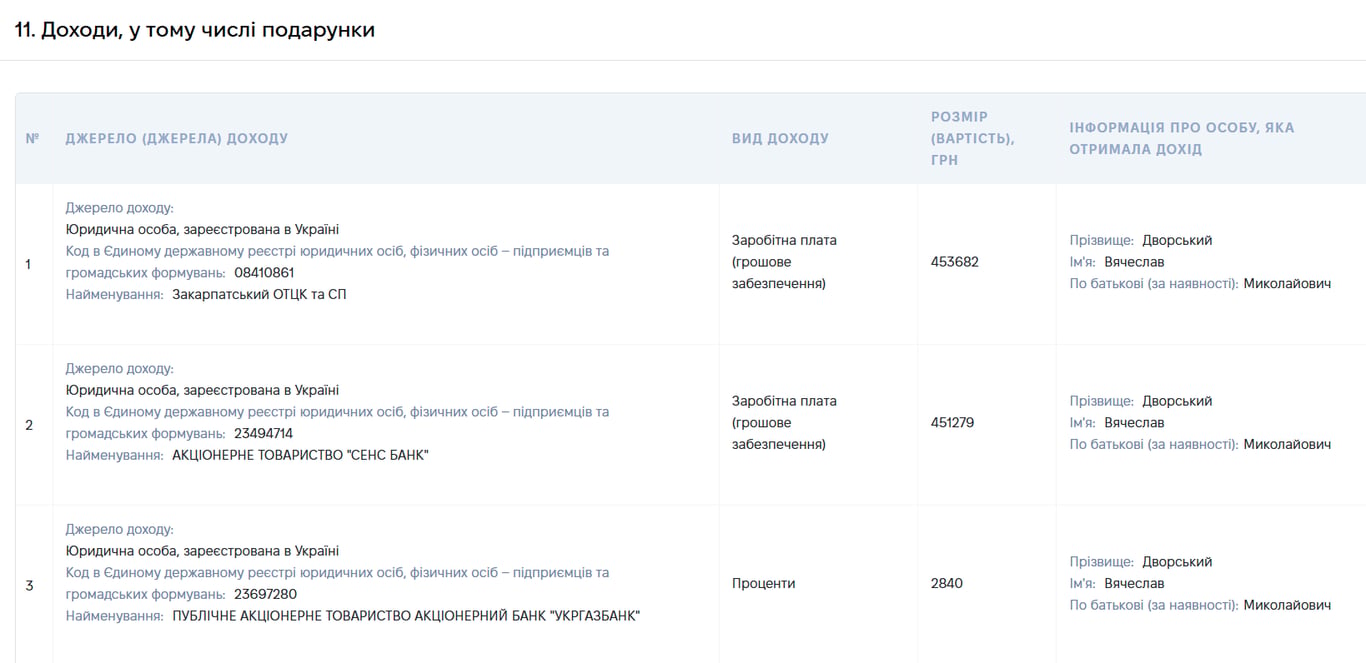The image size is (1366, 663).
Task: Select the section heading '11. Доходи, у тому числі подарунки'
Action: coord(195,30)
